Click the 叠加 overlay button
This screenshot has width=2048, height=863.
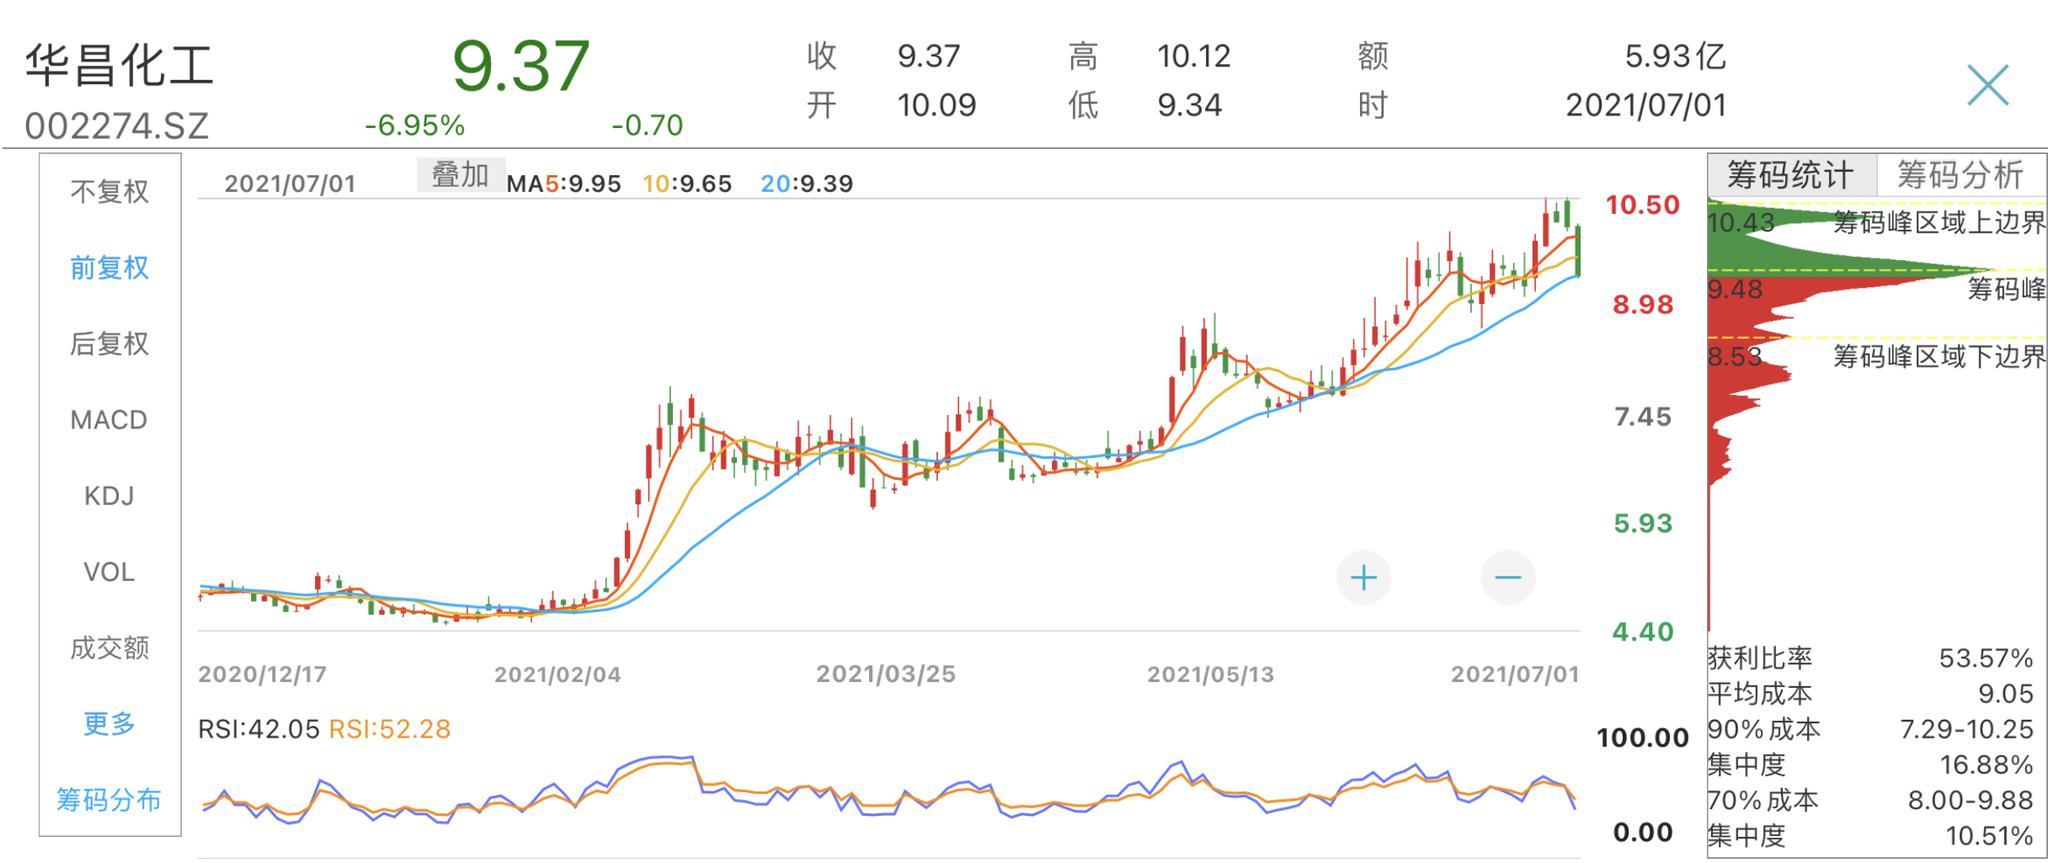pyautogui.click(x=460, y=175)
